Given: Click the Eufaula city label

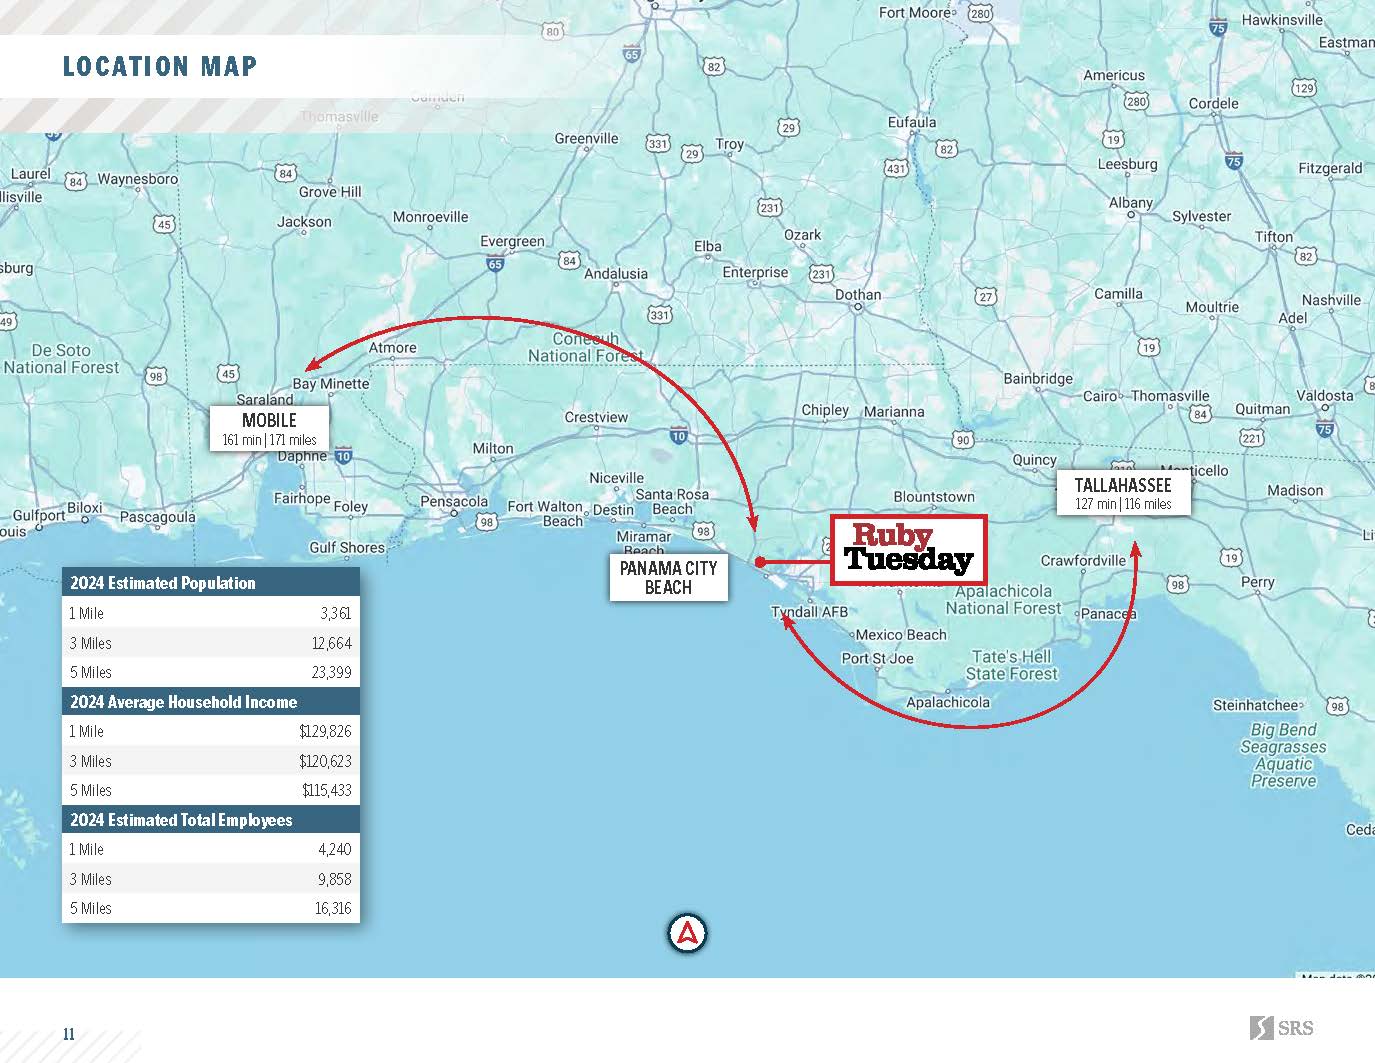Looking at the screenshot, I should tap(912, 122).
